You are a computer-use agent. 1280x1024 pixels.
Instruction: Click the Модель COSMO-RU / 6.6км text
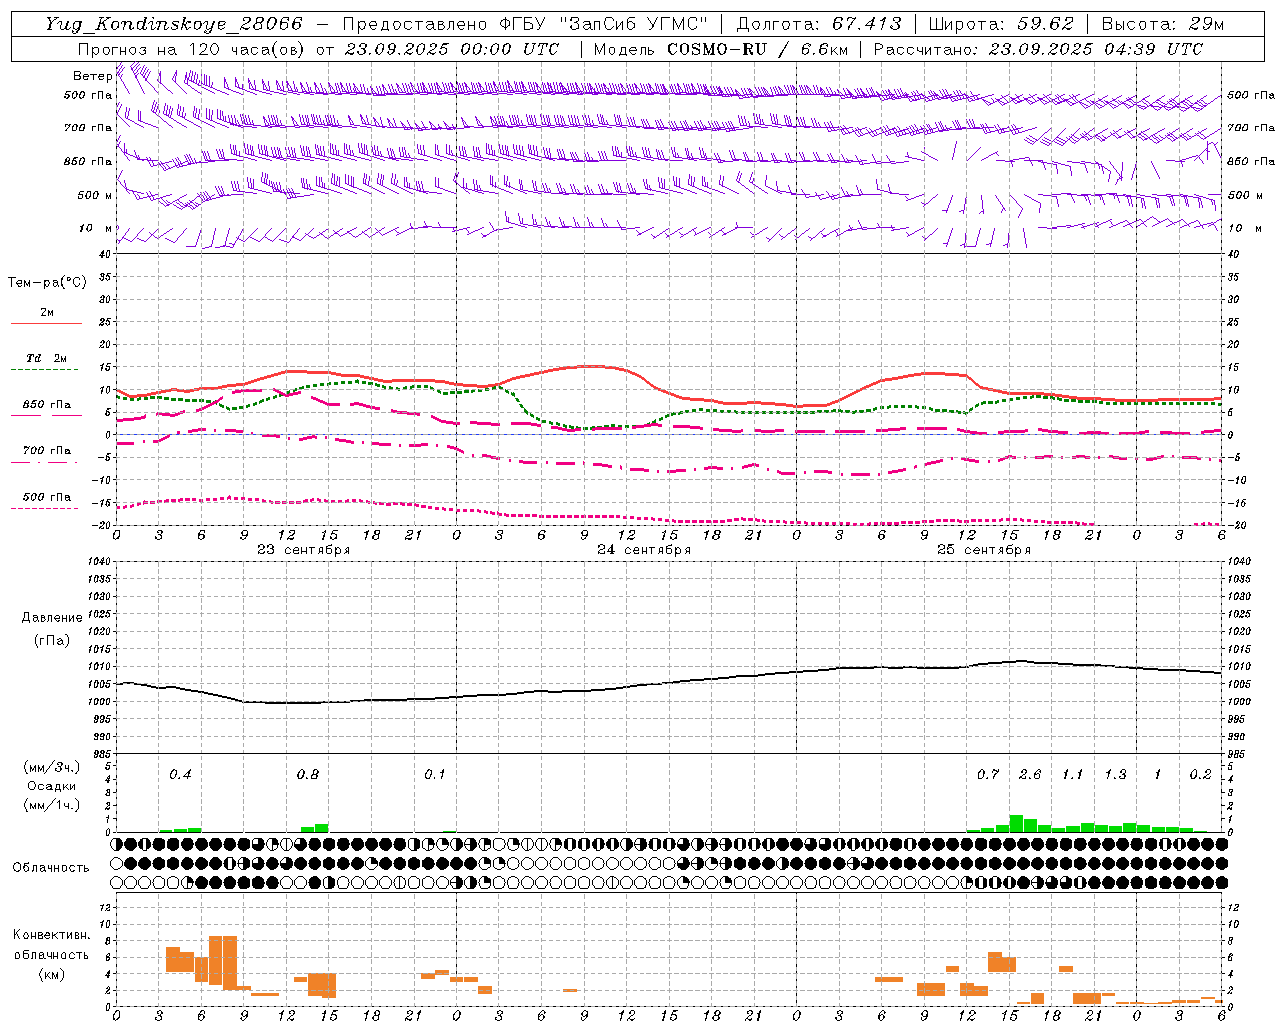pos(720,49)
